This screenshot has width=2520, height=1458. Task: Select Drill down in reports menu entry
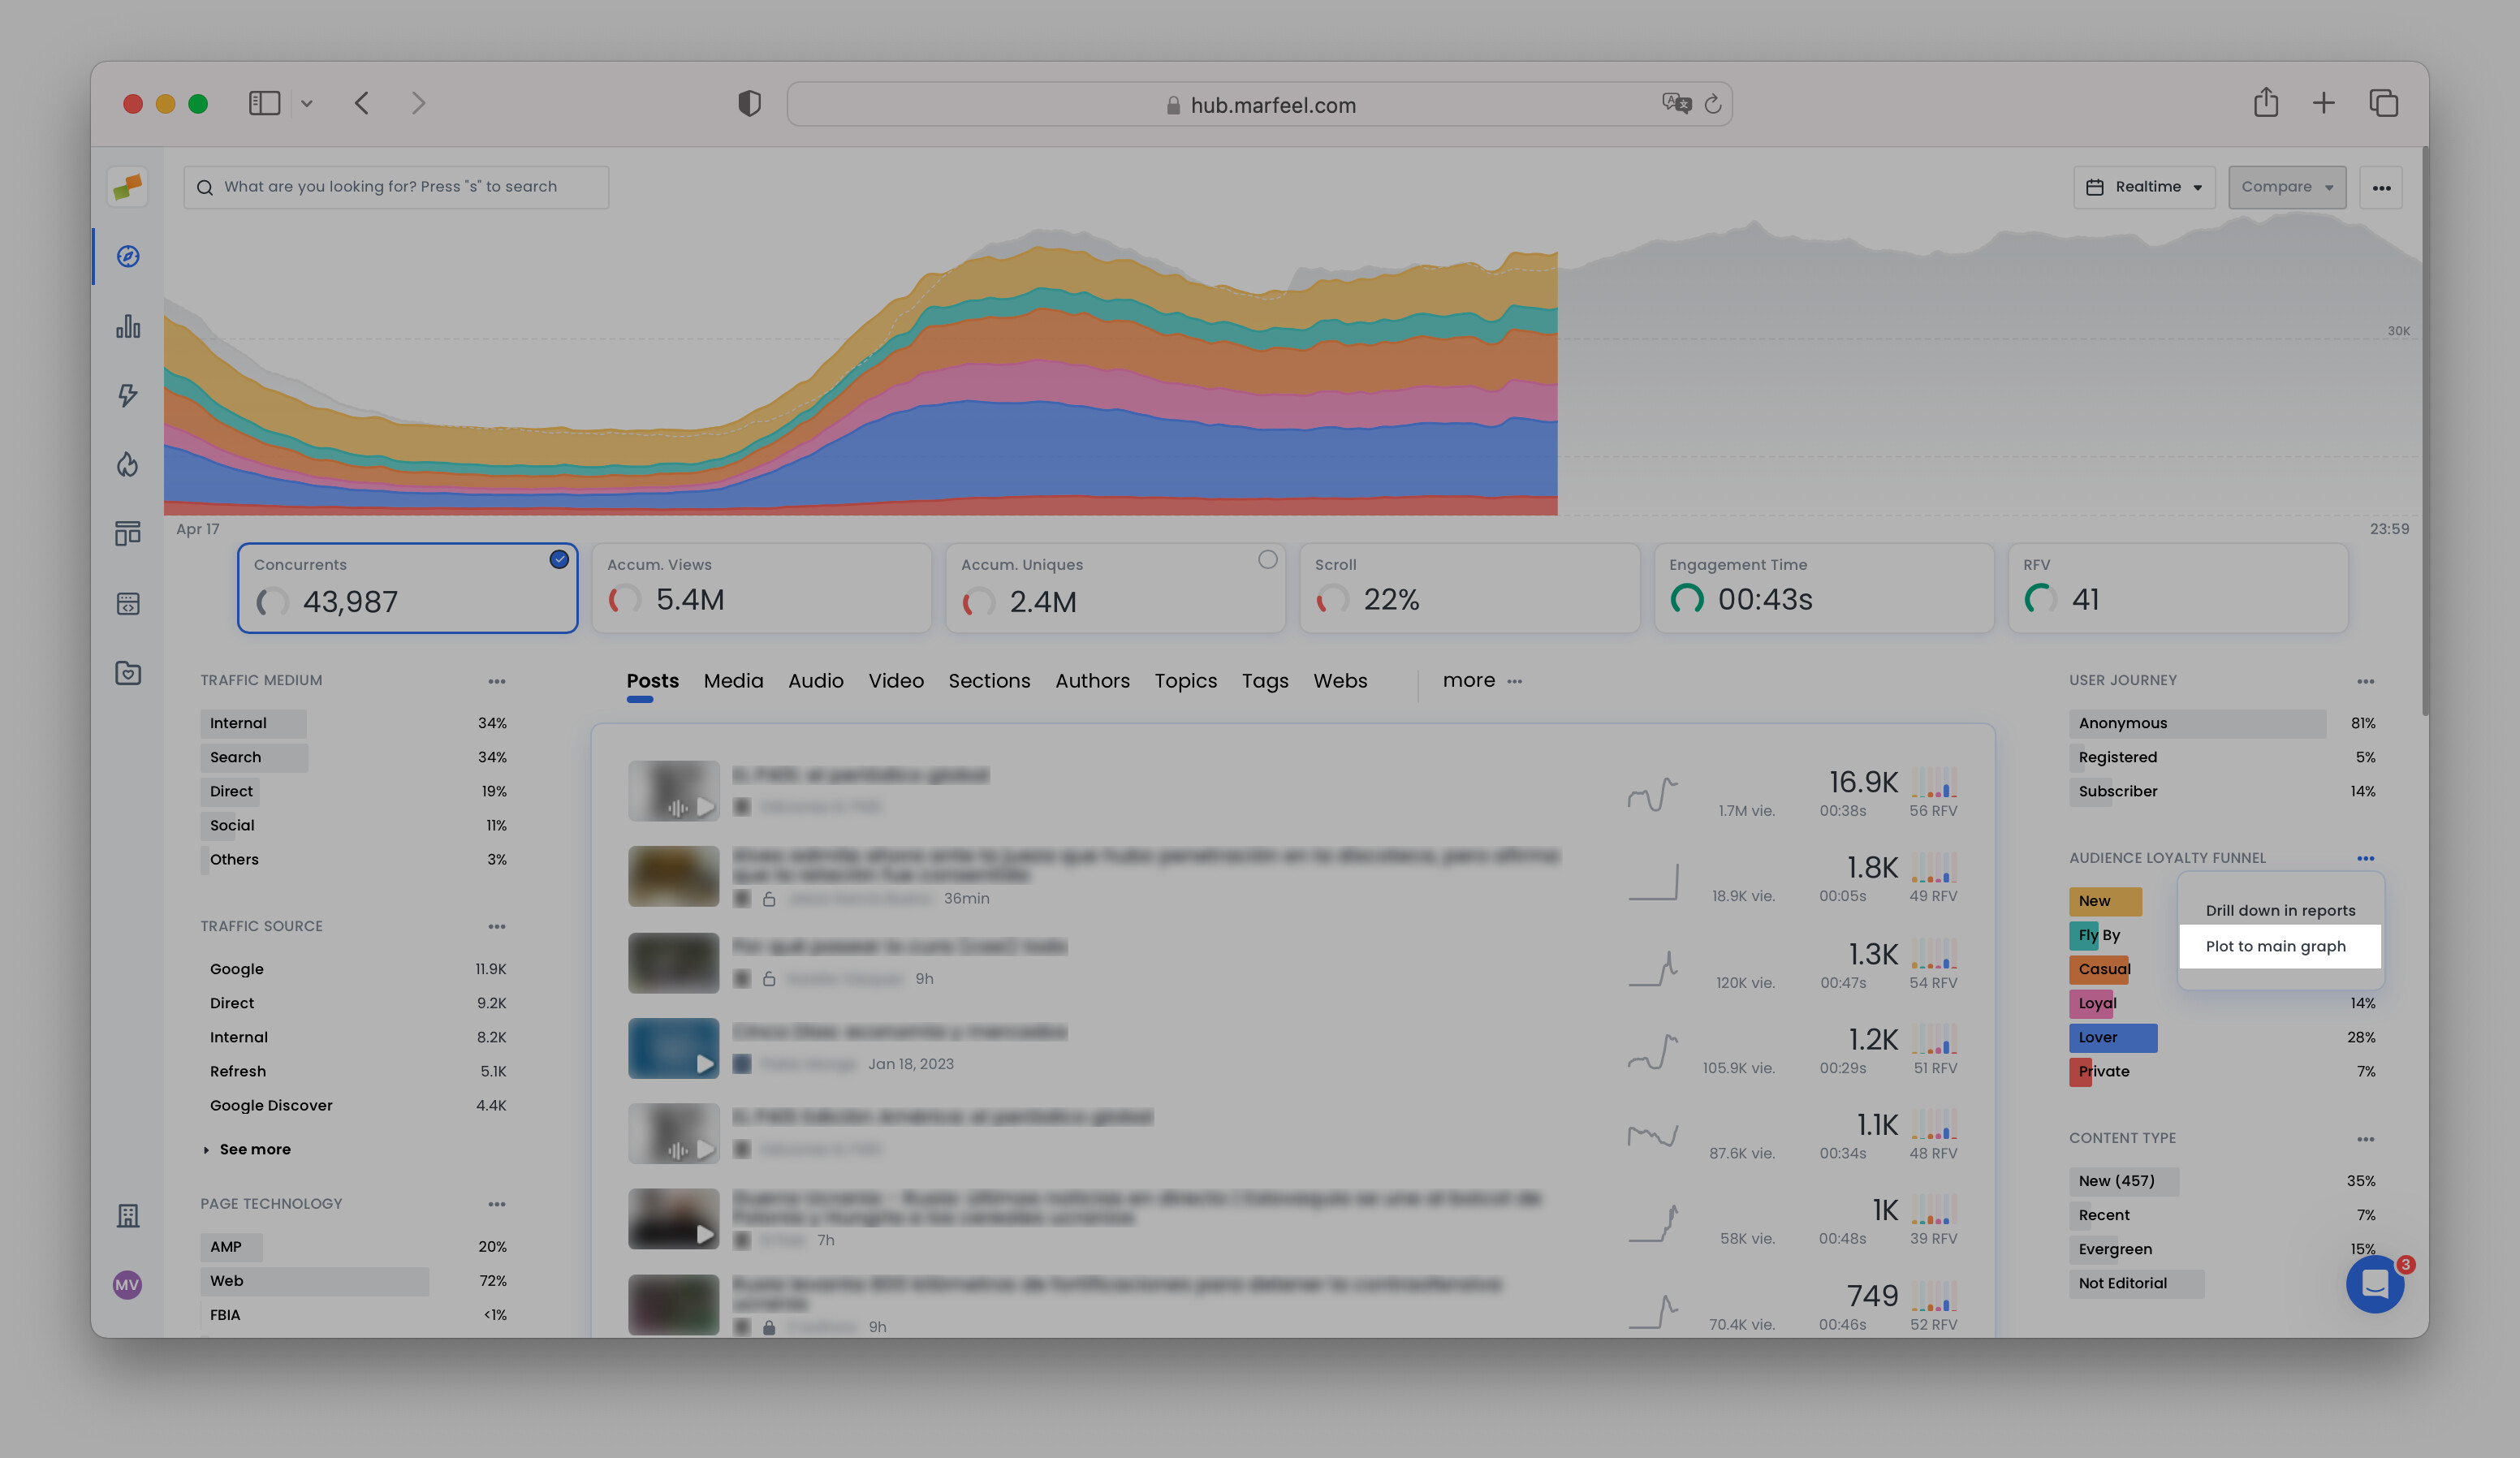pyautogui.click(x=2280, y=910)
